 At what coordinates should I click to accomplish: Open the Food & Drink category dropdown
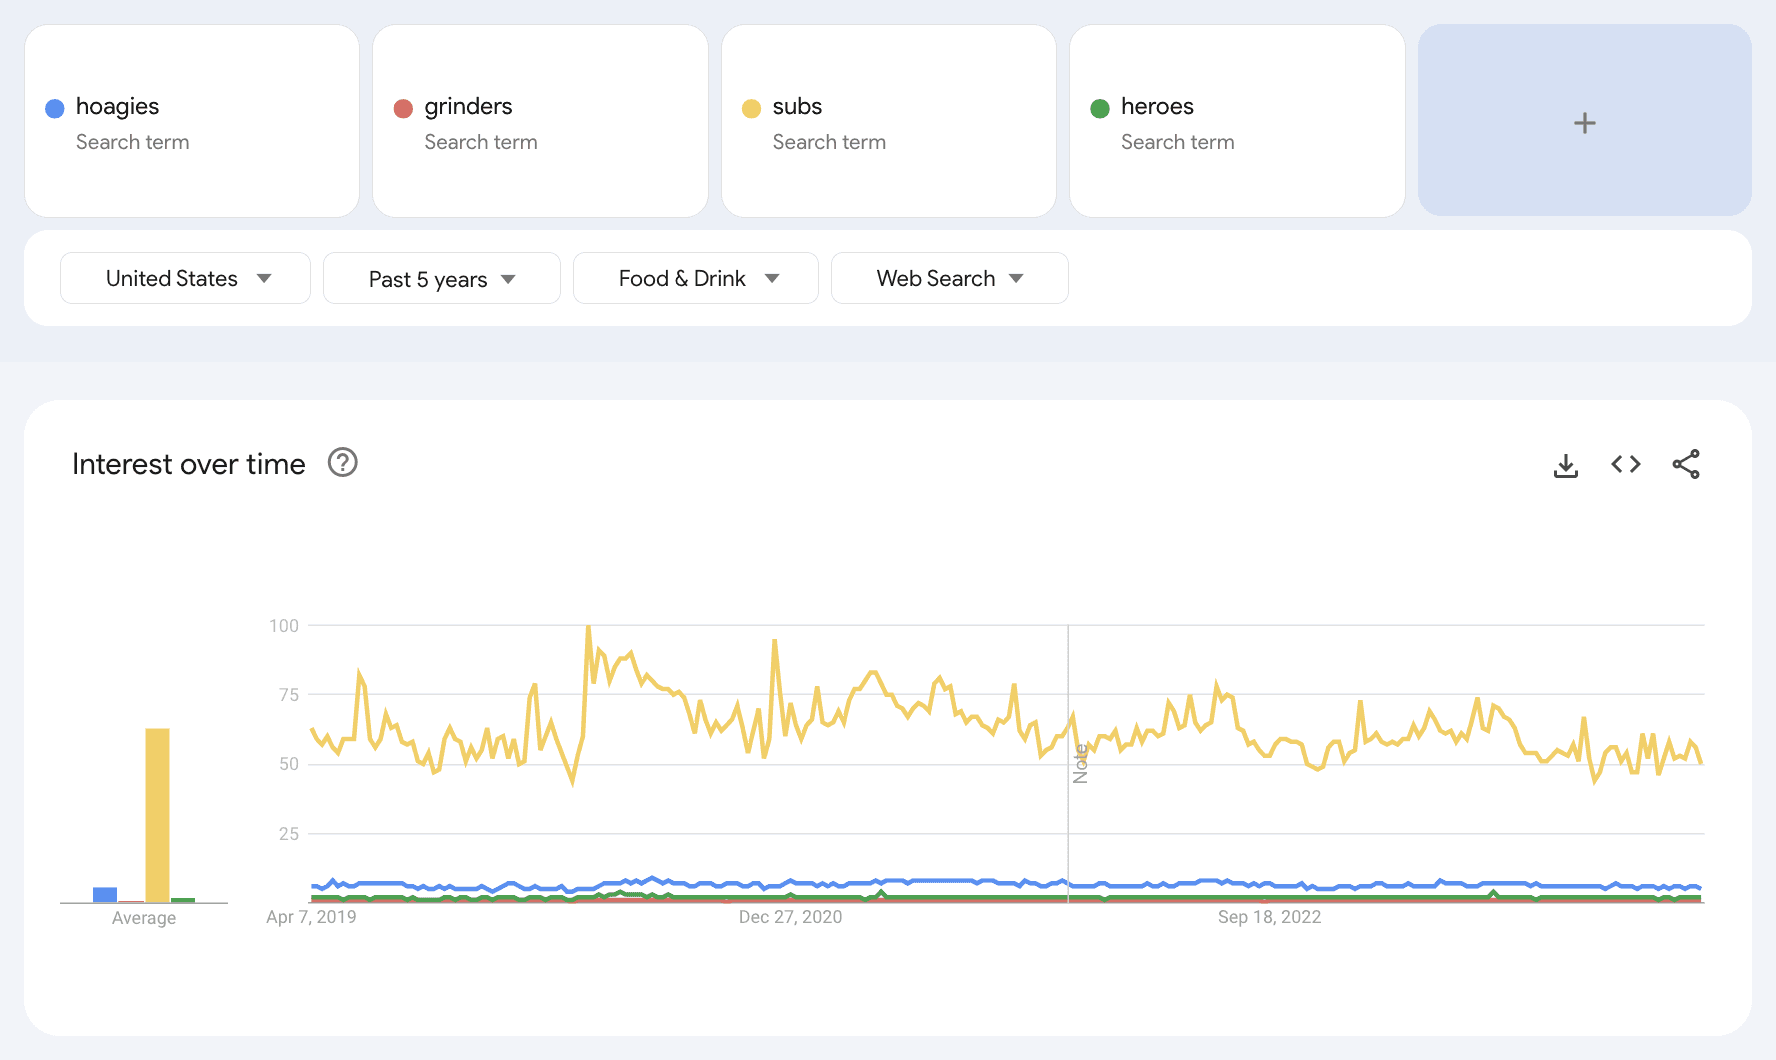[695, 278]
